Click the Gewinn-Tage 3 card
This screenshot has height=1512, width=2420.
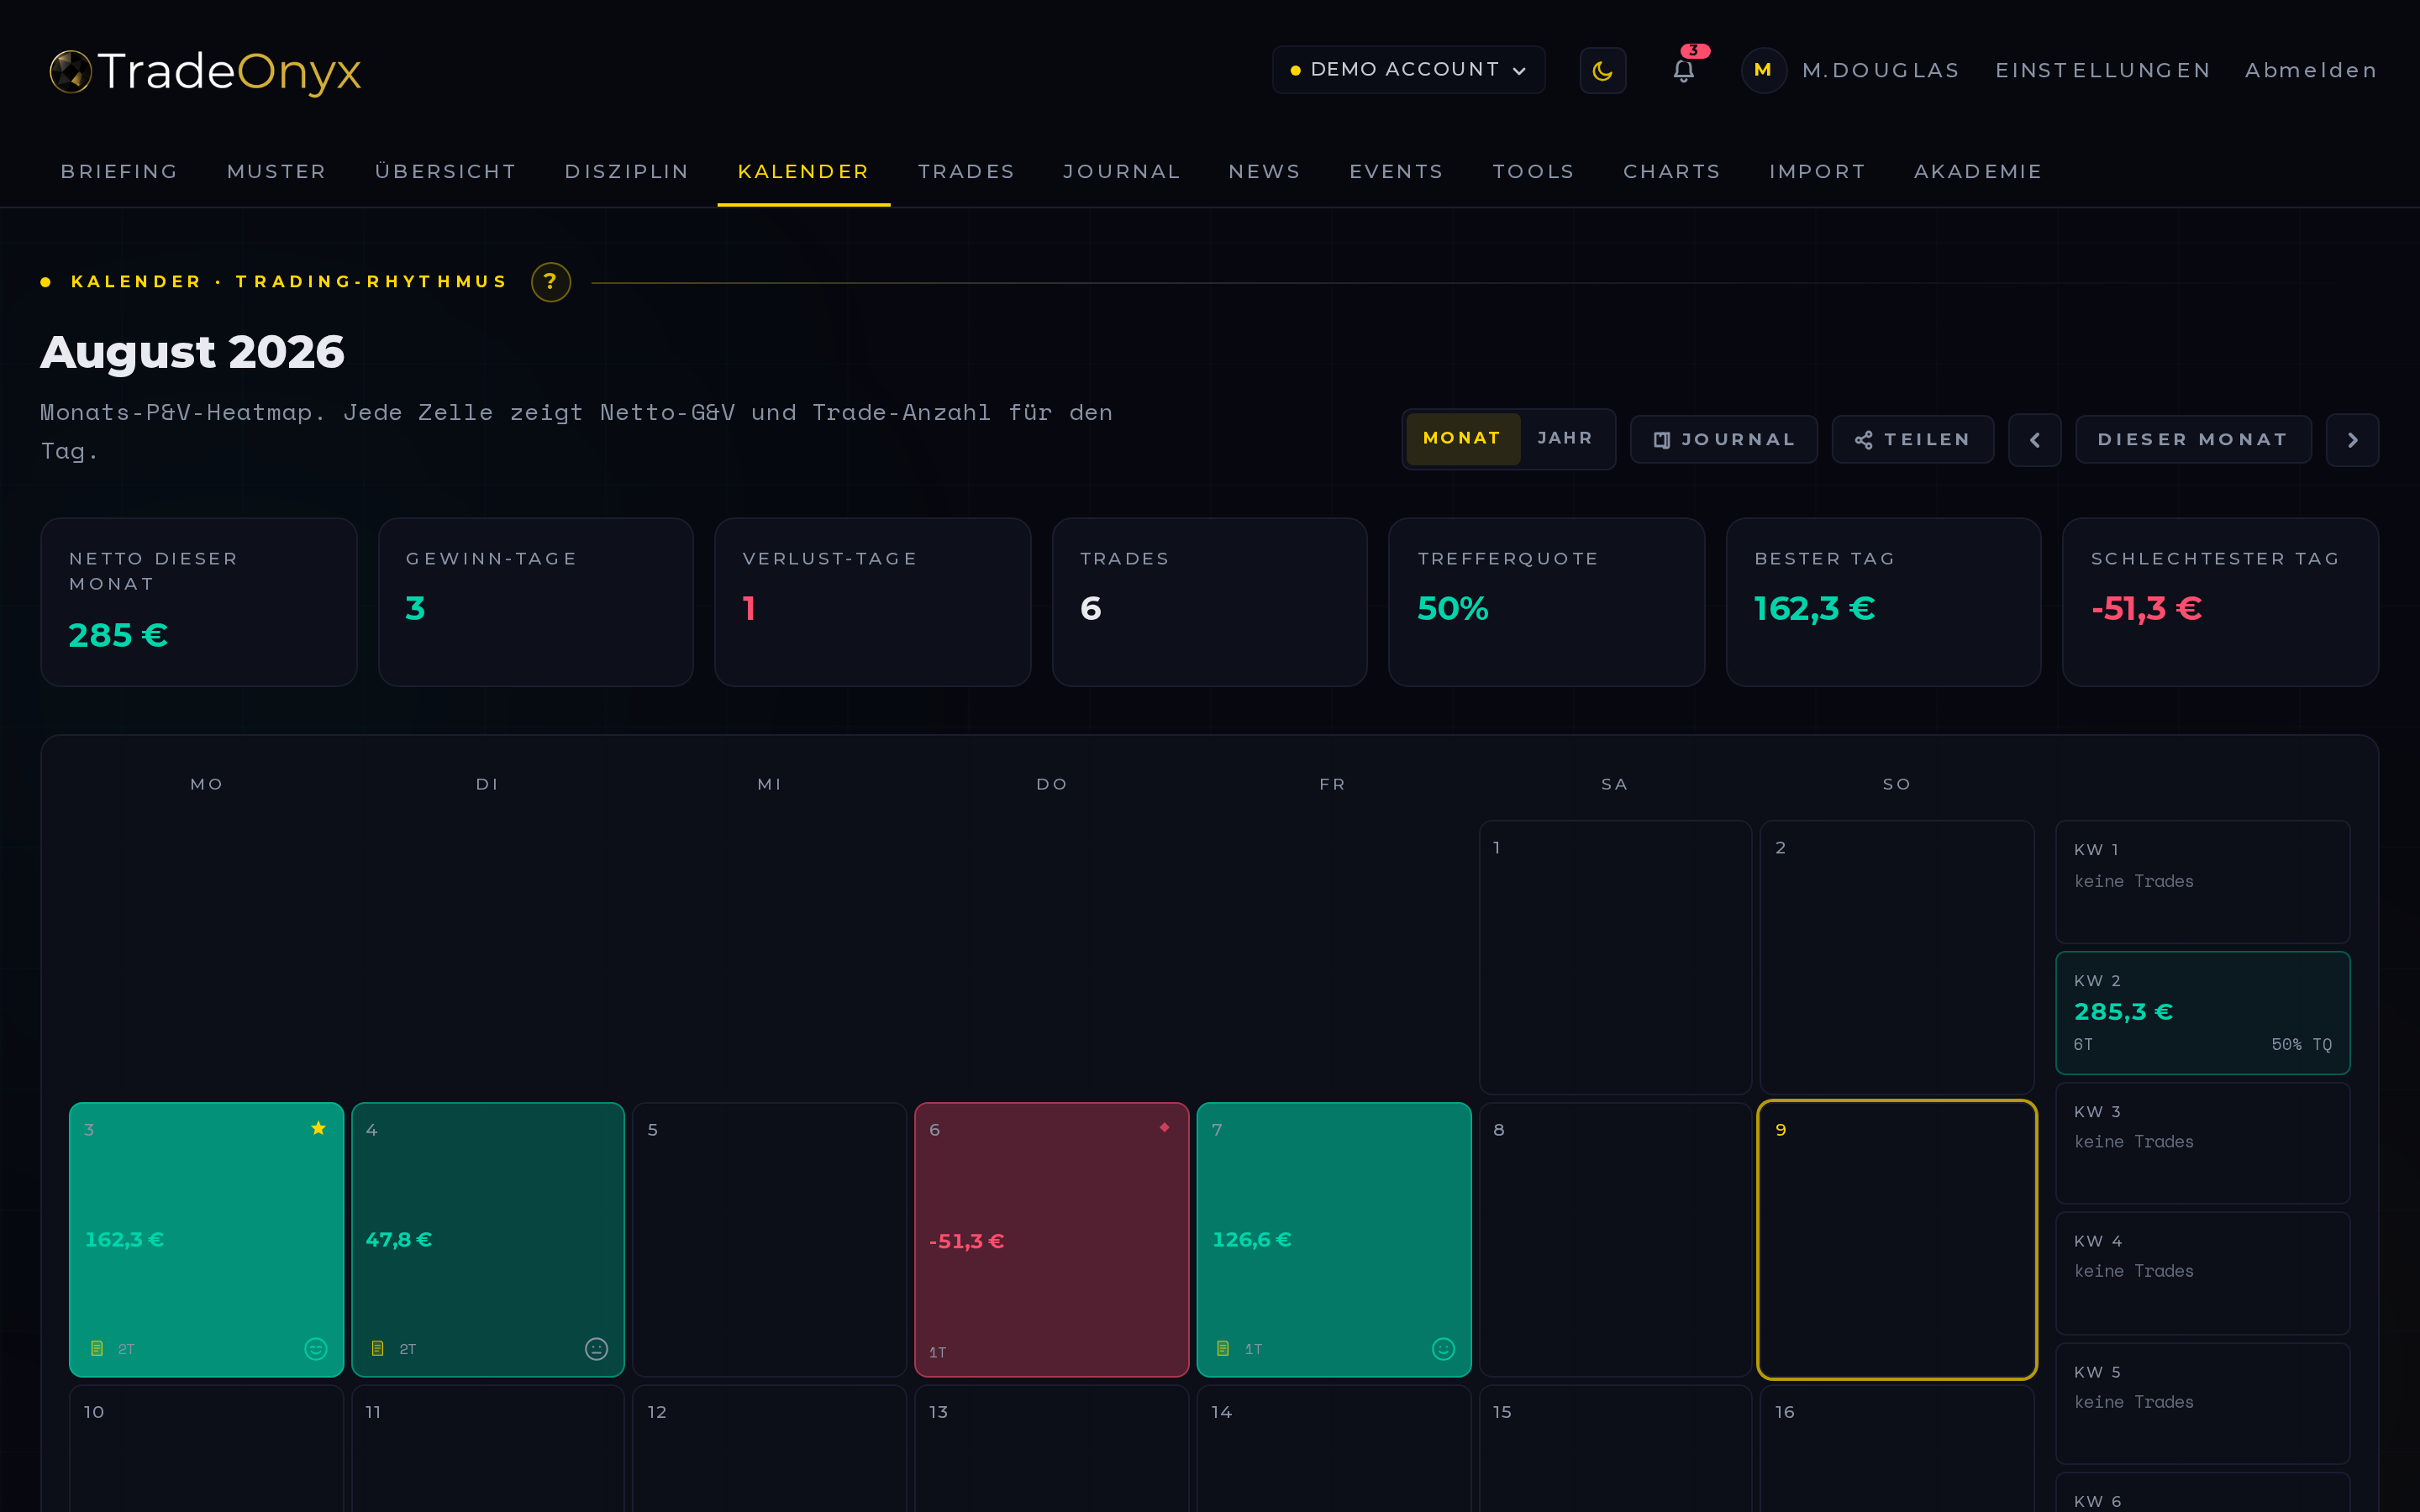536,601
